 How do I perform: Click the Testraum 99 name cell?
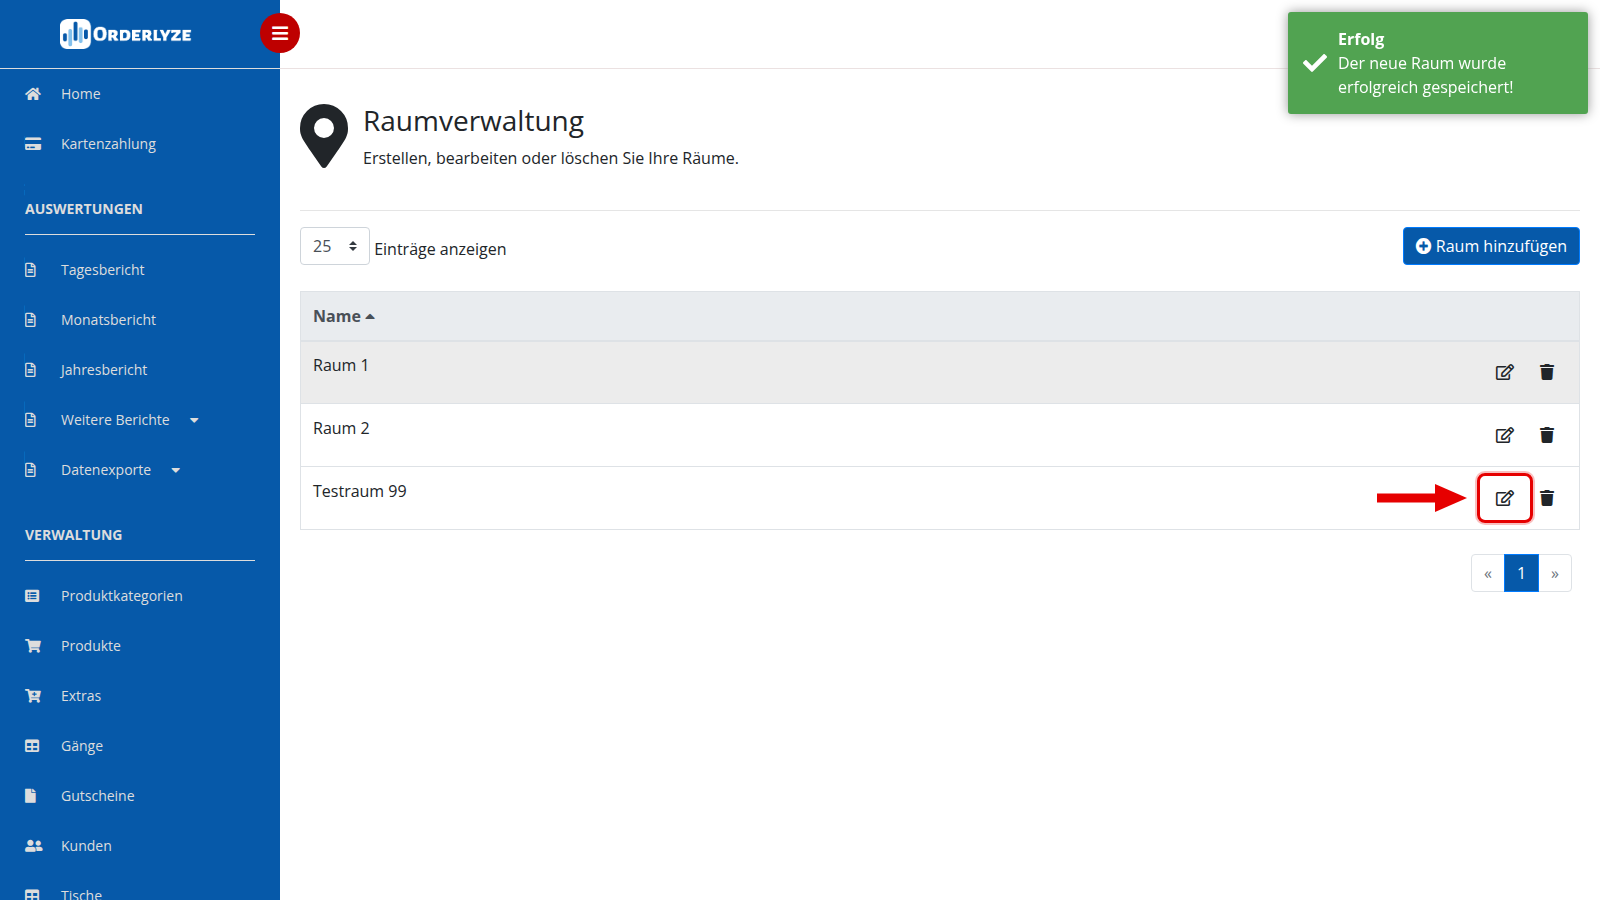coord(360,492)
